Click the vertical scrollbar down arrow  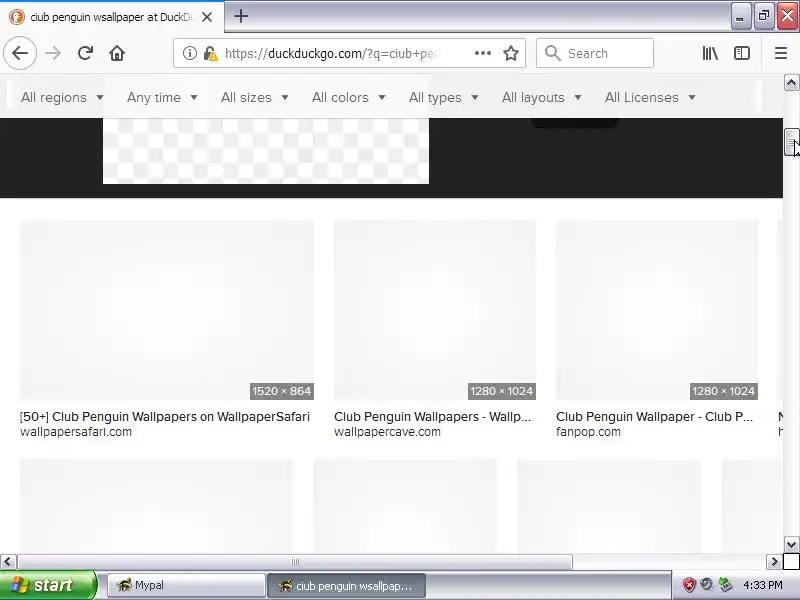tap(791, 544)
